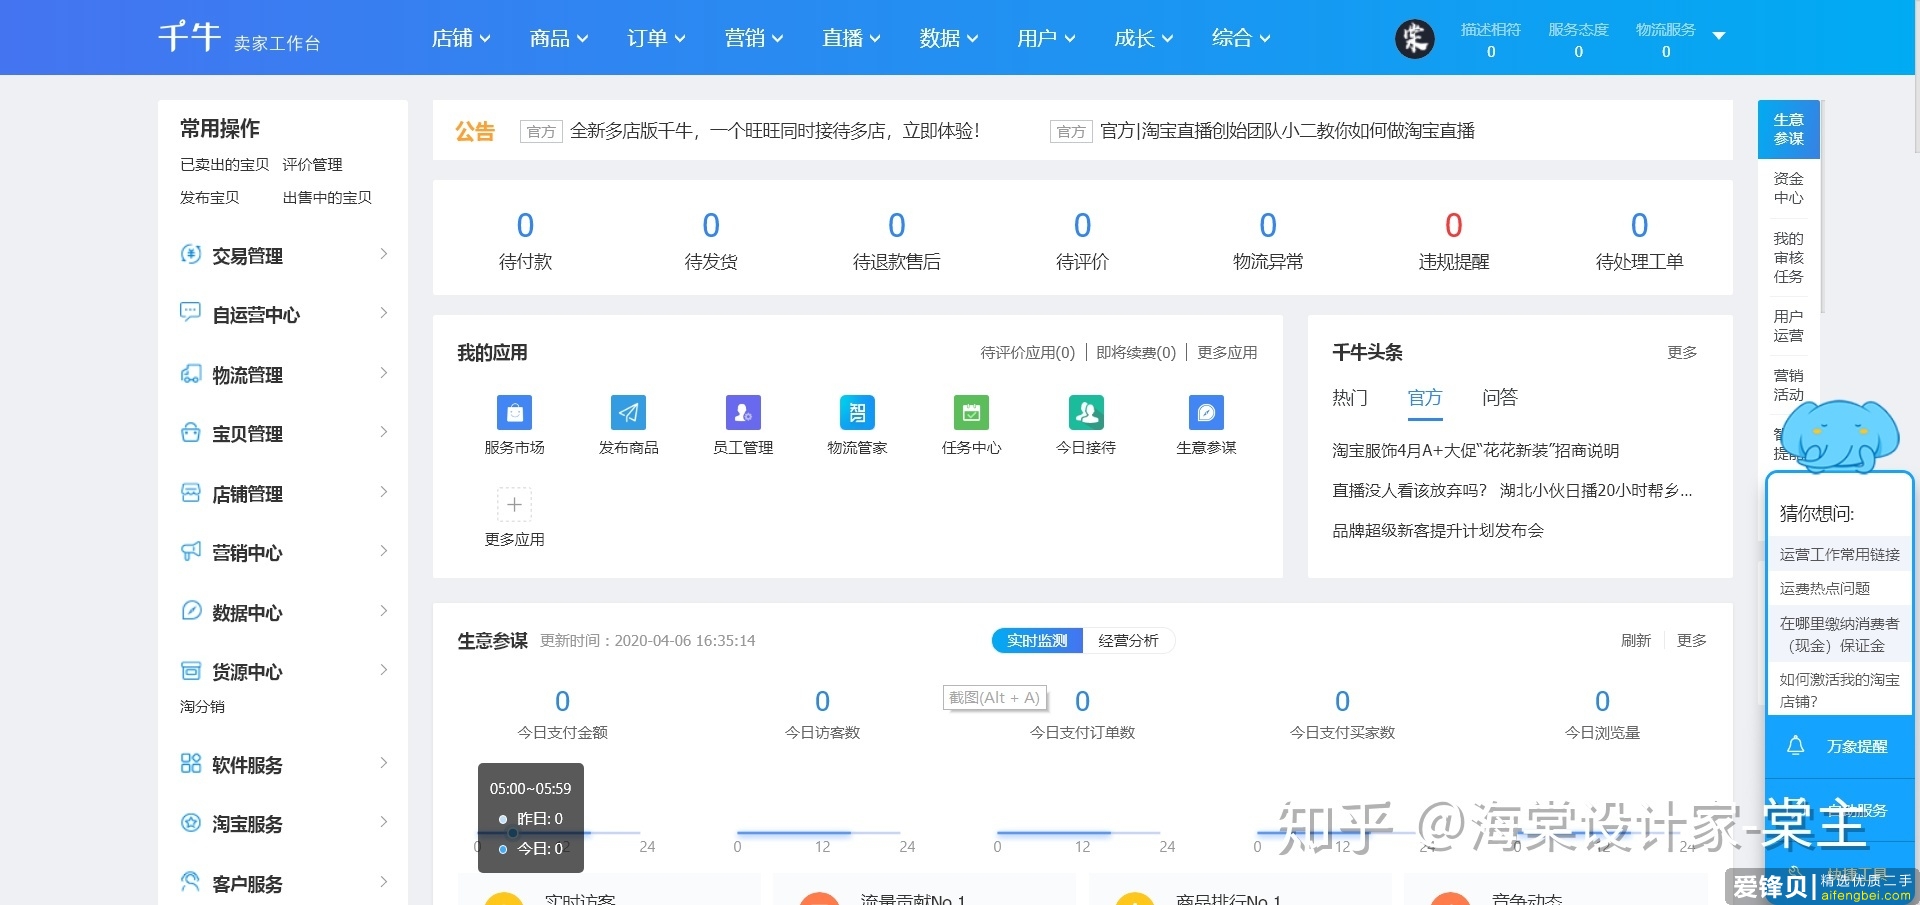Expand the shop score dropdown arrow
The height and width of the screenshot is (905, 1920).
(x=1719, y=36)
